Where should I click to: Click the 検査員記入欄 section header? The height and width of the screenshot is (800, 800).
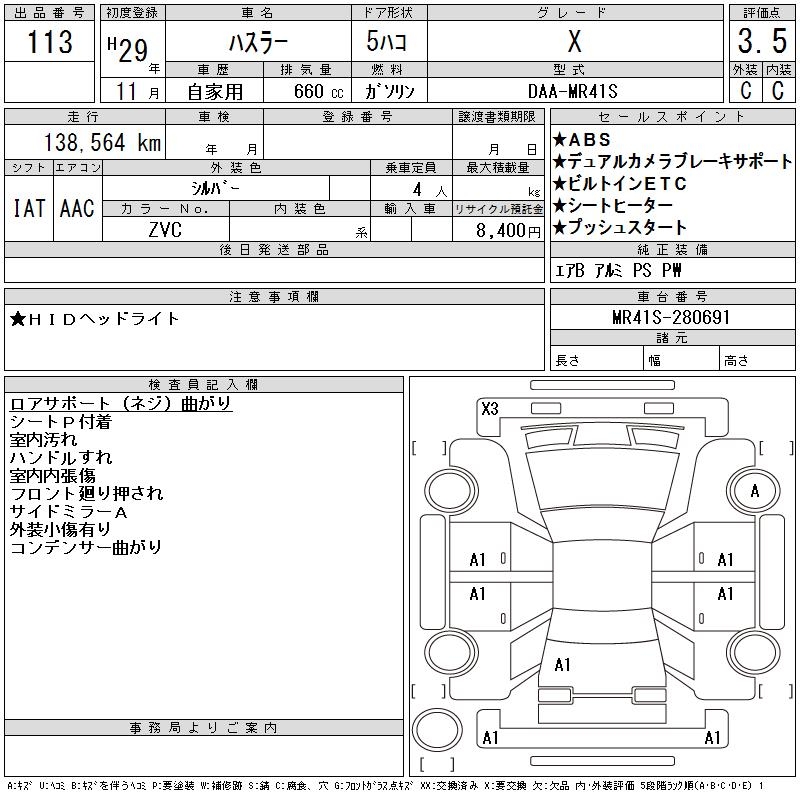[x=204, y=384]
